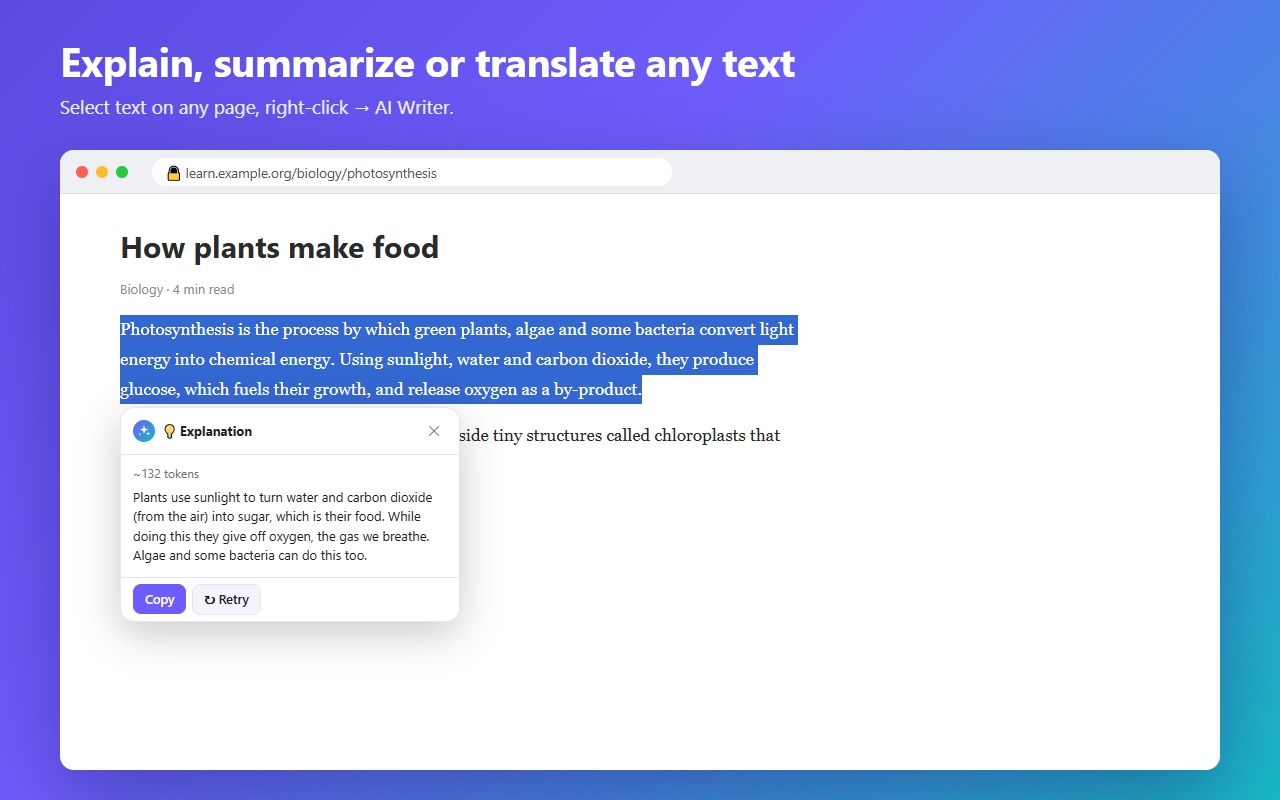The height and width of the screenshot is (800, 1280).
Task: Click the yellow minimize window dot
Action: 102,172
